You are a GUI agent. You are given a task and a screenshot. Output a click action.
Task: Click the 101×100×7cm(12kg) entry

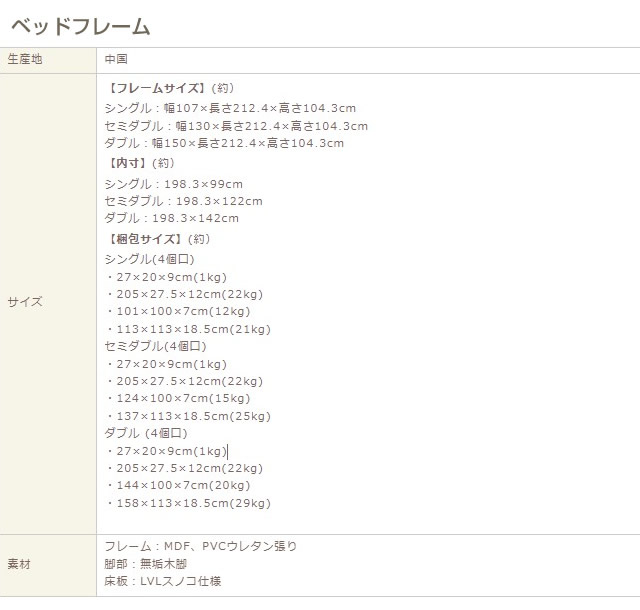pos(178,312)
